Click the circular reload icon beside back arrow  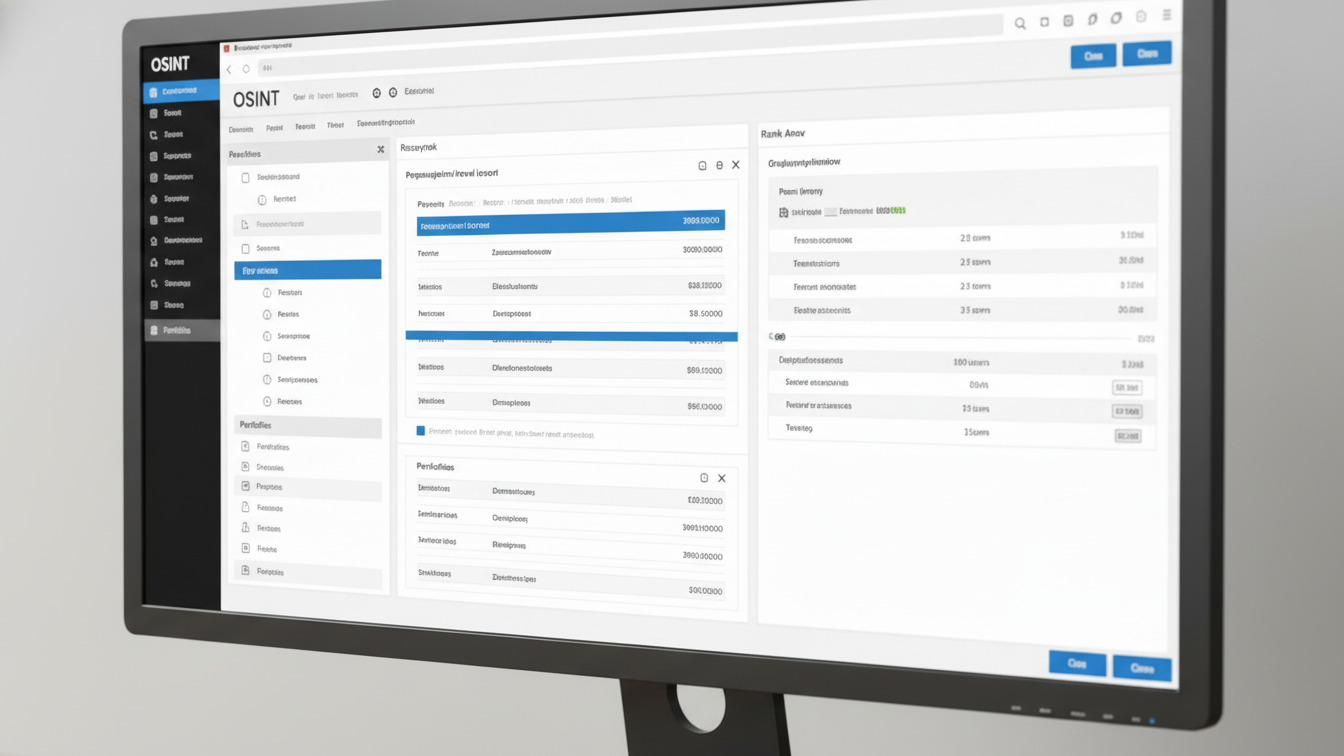246,69
